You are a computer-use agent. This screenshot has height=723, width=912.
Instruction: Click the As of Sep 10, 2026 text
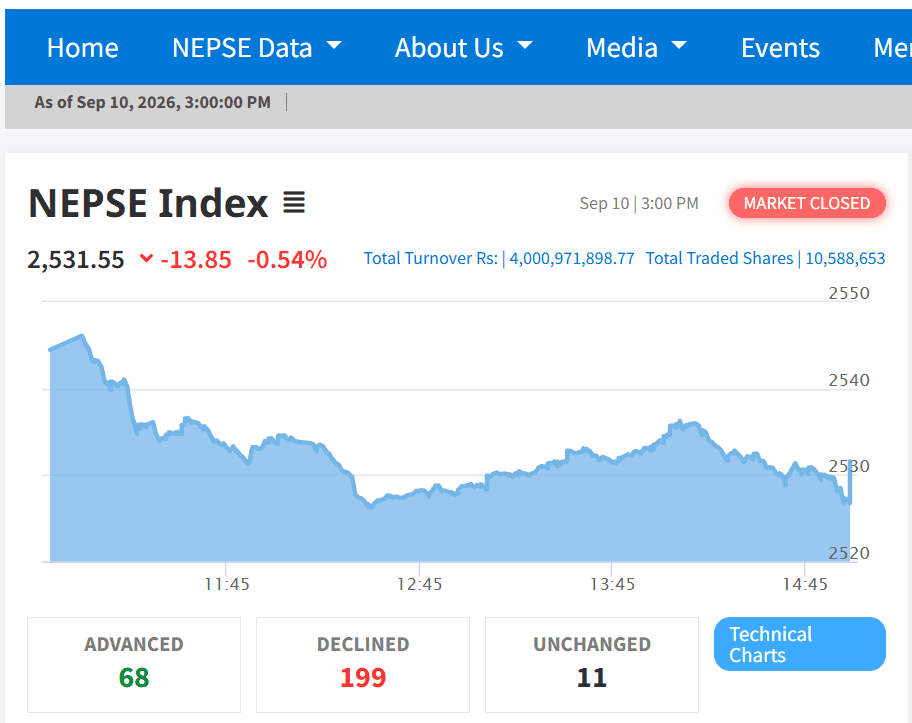point(152,102)
